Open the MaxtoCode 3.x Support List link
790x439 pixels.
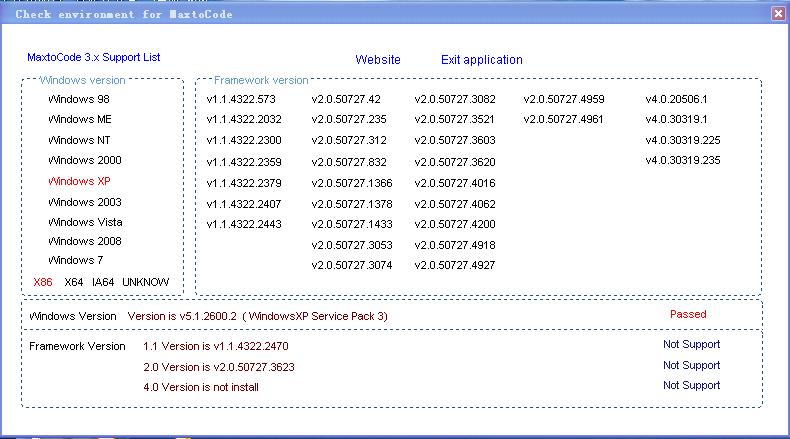pos(94,57)
